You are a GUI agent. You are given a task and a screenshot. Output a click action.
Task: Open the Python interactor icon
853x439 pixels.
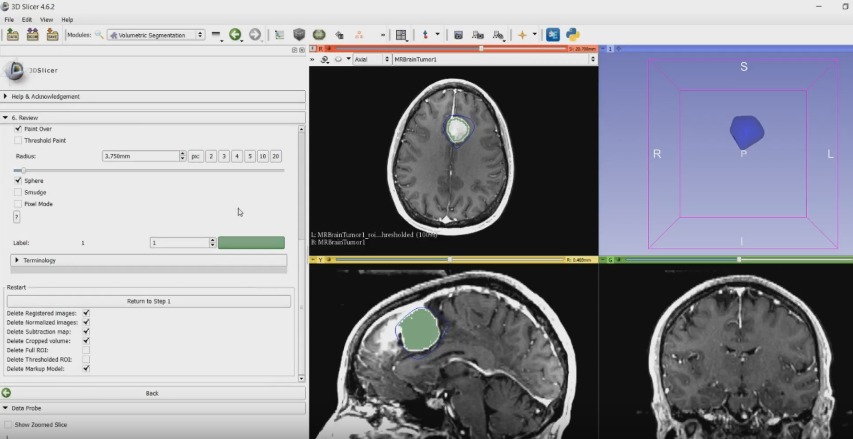(x=573, y=35)
